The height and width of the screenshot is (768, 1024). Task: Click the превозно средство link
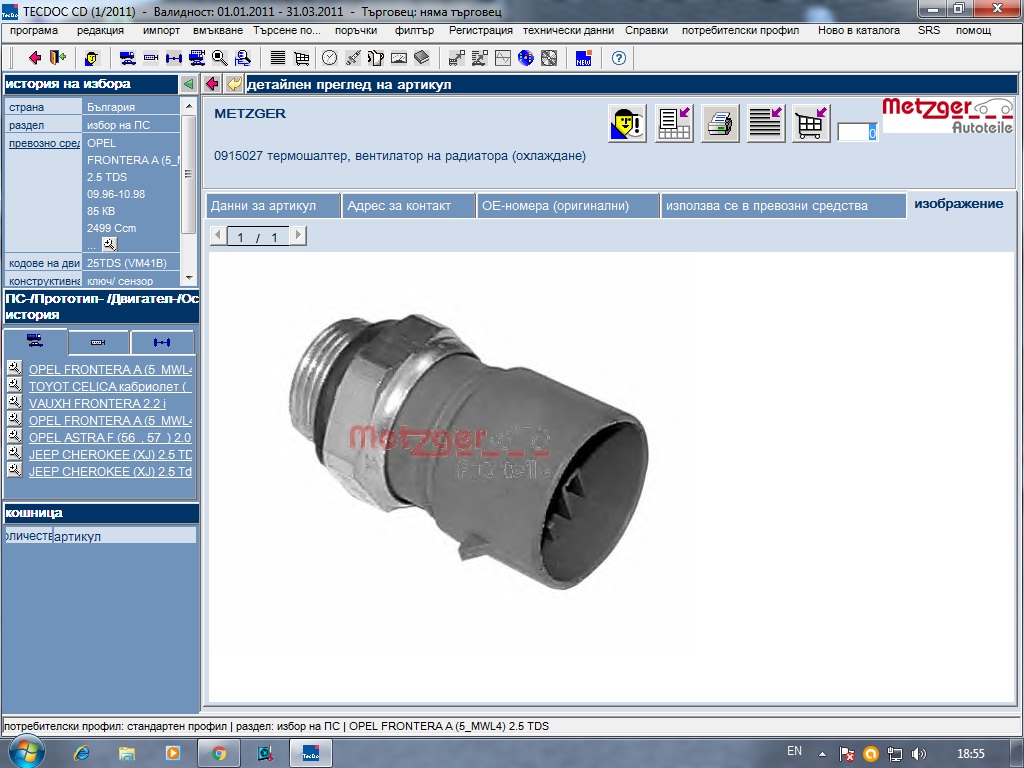44,143
